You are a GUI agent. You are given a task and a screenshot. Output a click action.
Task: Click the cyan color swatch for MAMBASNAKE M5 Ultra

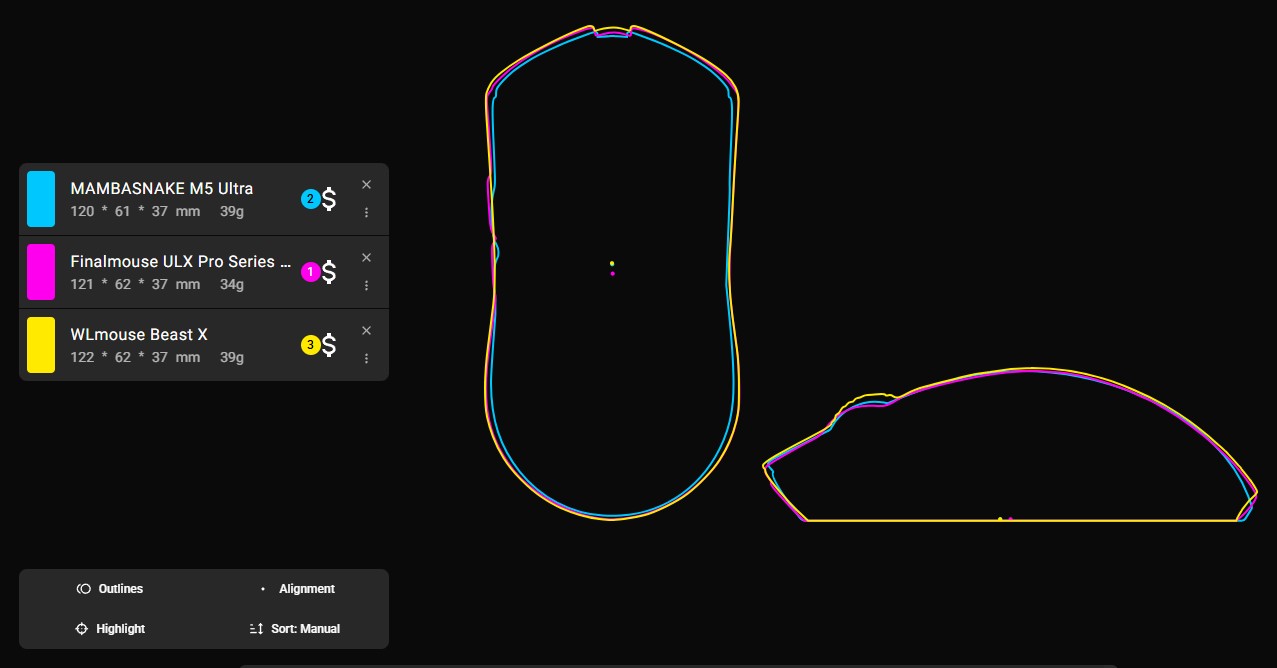click(x=41, y=199)
